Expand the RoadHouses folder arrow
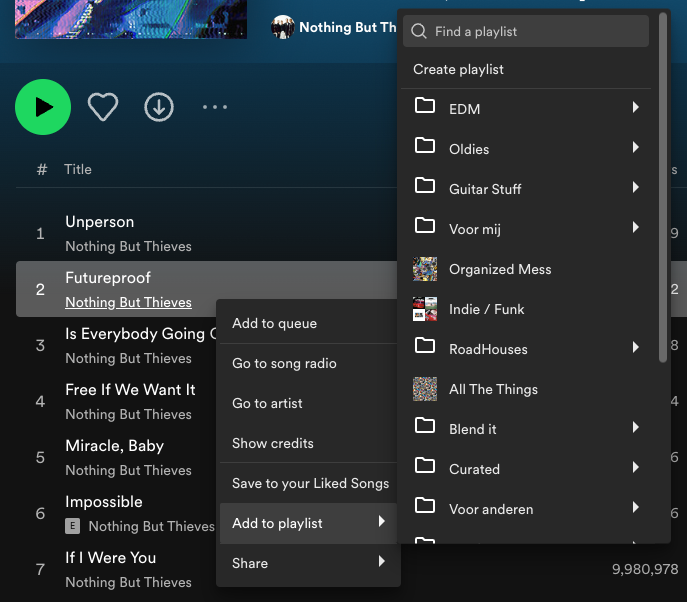This screenshot has height=602, width=687. pyautogui.click(x=636, y=347)
